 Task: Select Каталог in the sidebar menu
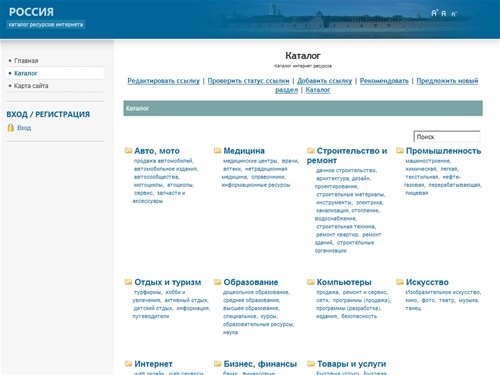26,73
